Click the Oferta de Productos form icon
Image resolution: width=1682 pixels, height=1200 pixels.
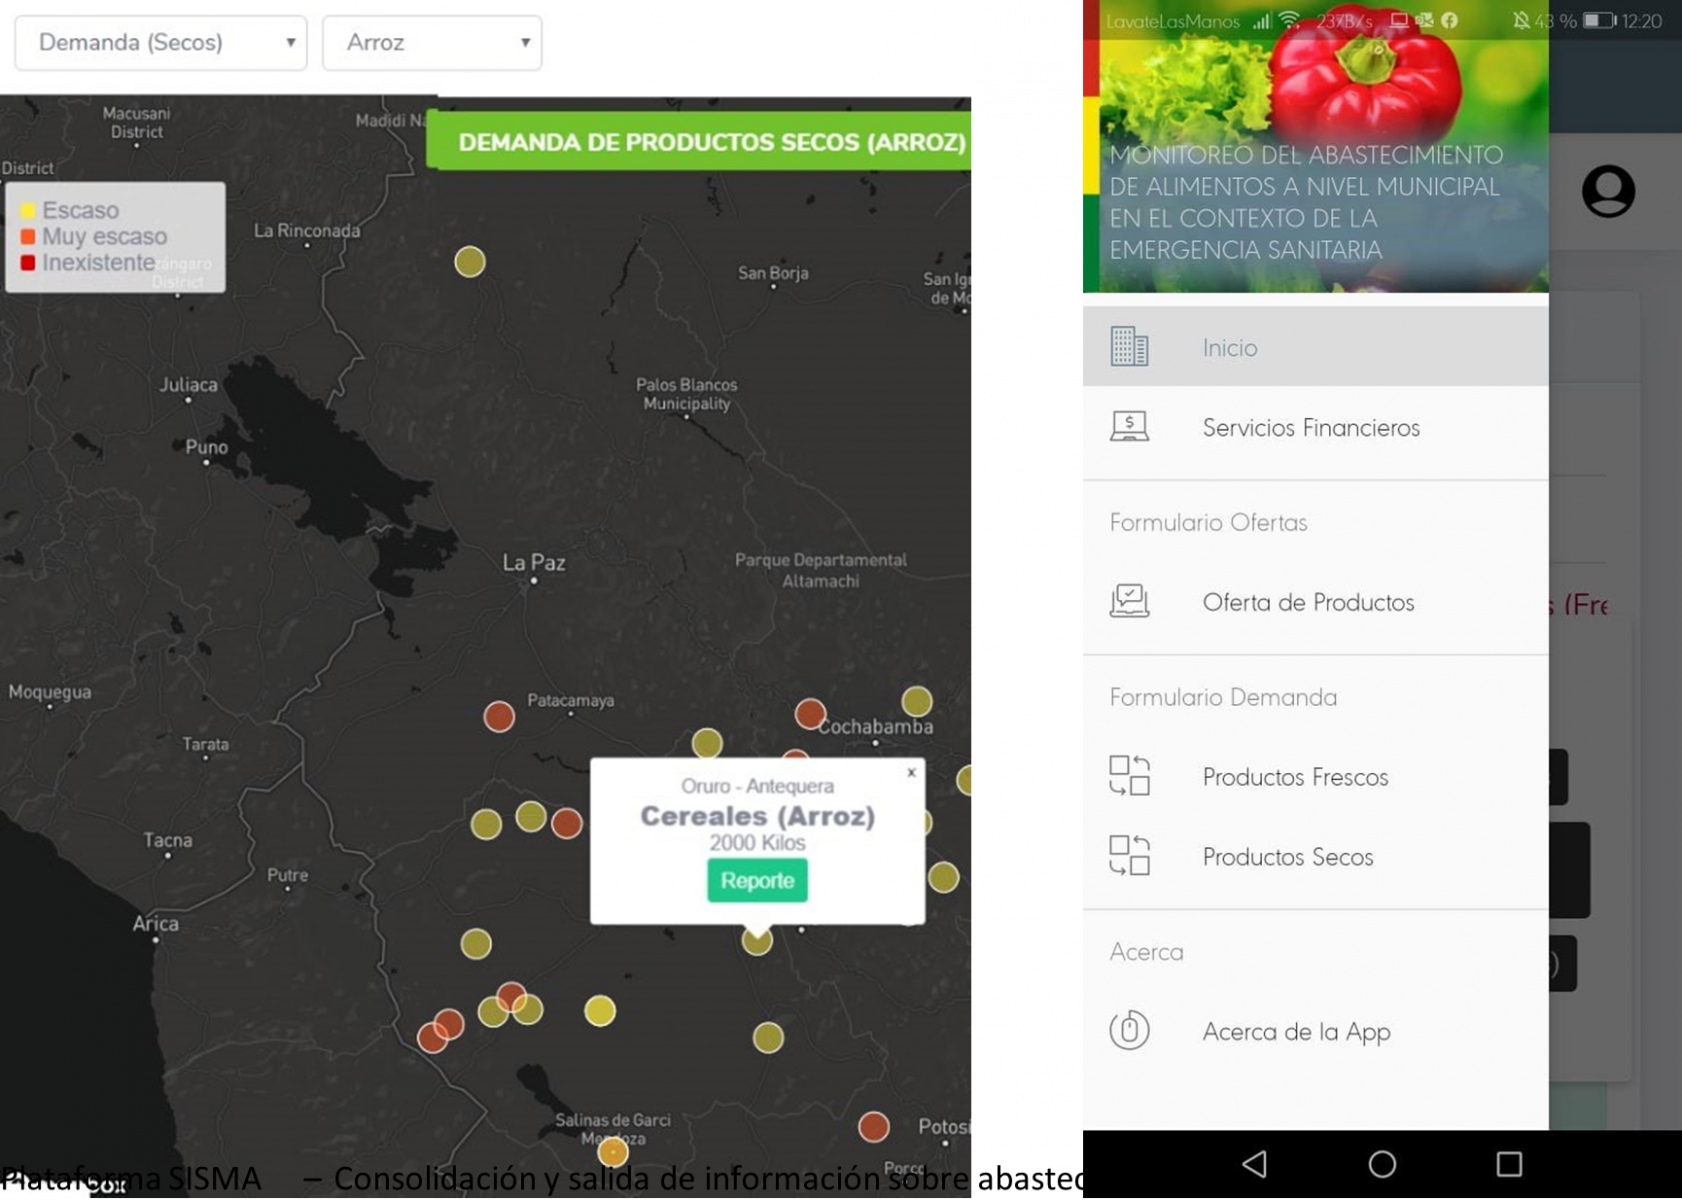[x=1131, y=600]
